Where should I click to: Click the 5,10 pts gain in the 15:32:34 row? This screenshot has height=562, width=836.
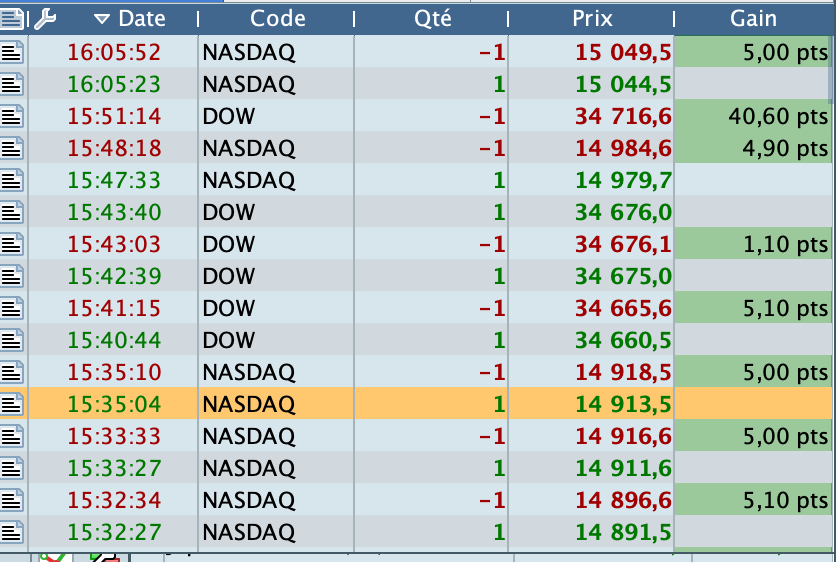pos(753,500)
